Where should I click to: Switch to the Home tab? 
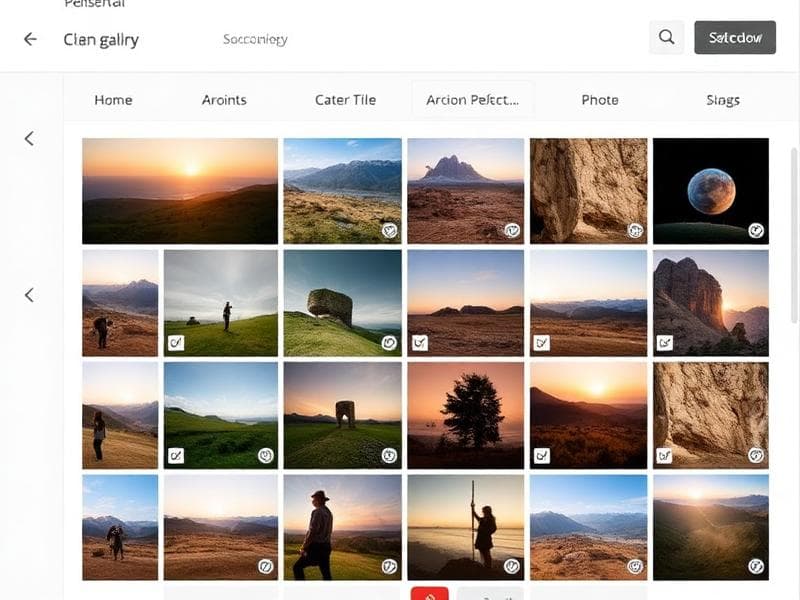[113, 100]
